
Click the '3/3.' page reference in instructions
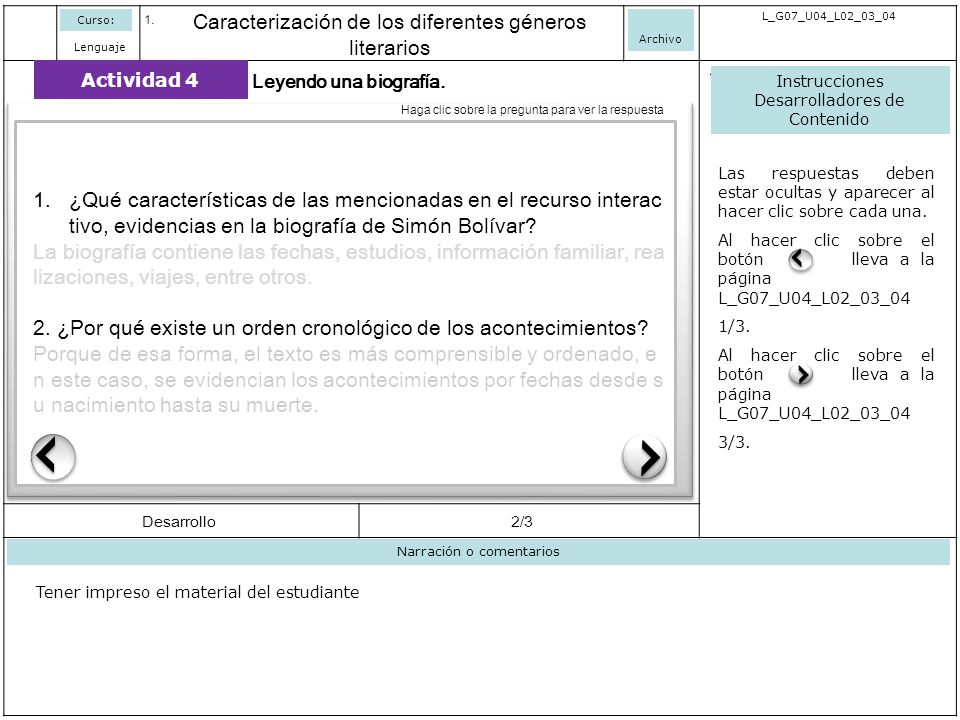click(733, 442)
